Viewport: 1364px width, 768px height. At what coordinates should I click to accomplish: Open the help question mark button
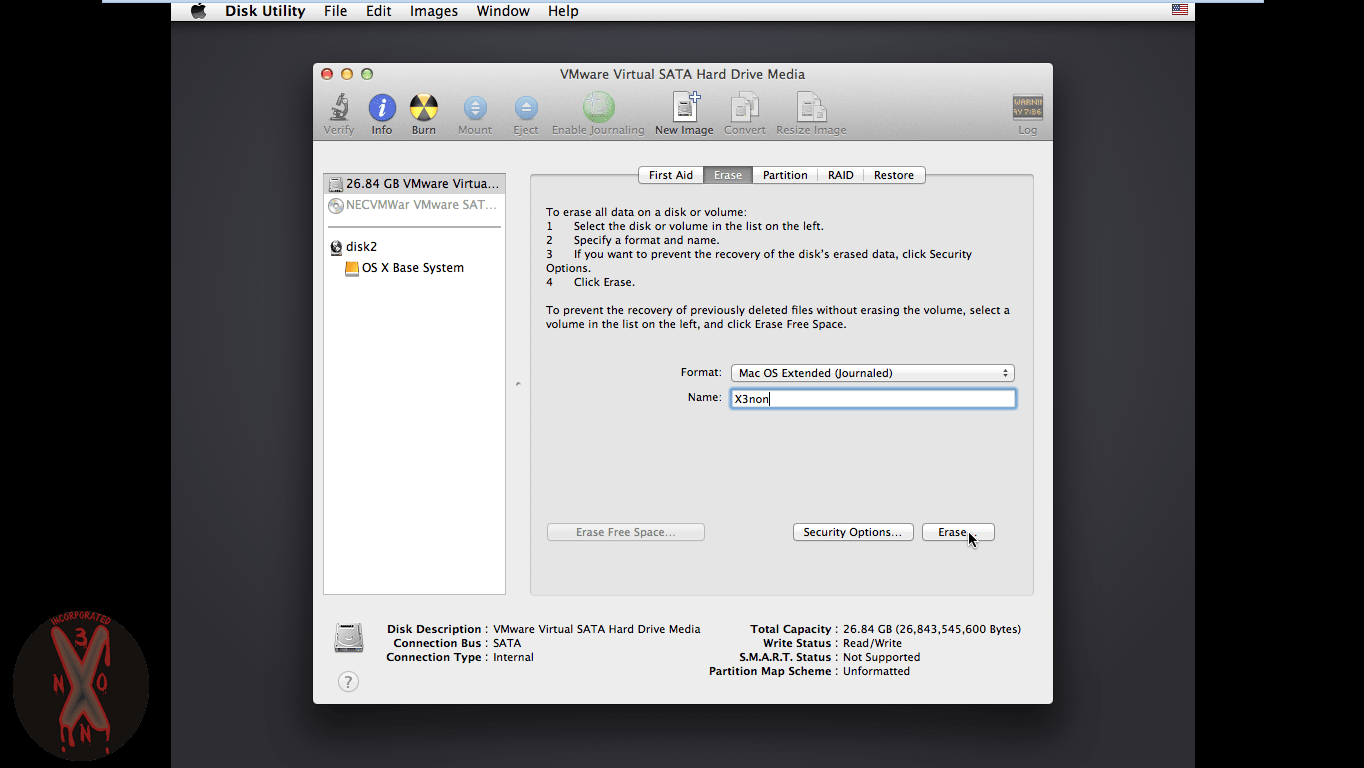click(348, 682)
